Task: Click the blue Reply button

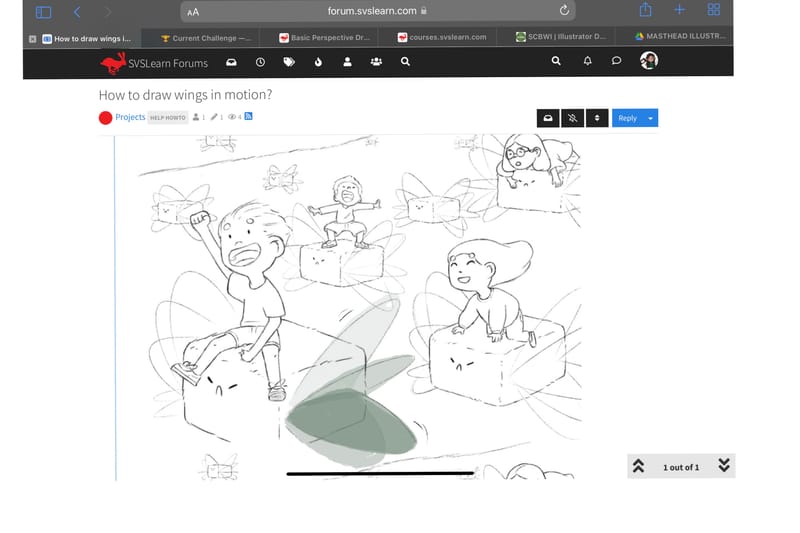Action: pos(627,118)
